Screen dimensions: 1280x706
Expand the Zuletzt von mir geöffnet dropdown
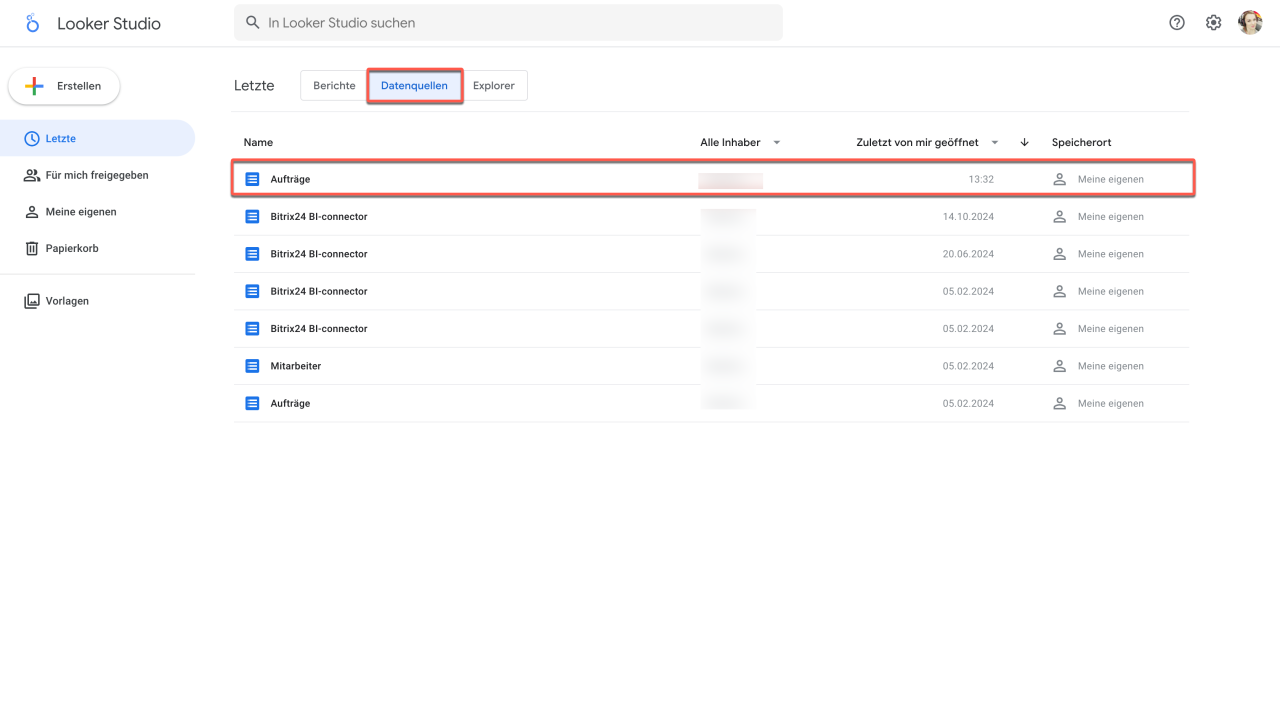(x=994, y=143)
